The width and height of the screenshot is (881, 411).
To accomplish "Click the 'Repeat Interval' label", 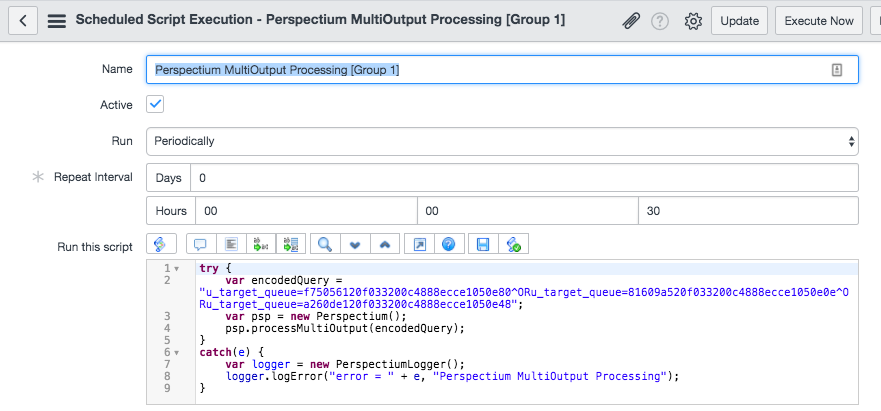I will (x=93, y=177).
